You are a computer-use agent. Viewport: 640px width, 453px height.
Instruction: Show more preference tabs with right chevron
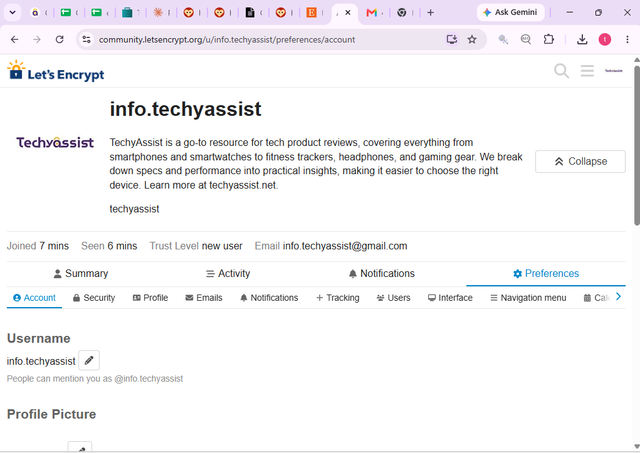click(618, 297)
